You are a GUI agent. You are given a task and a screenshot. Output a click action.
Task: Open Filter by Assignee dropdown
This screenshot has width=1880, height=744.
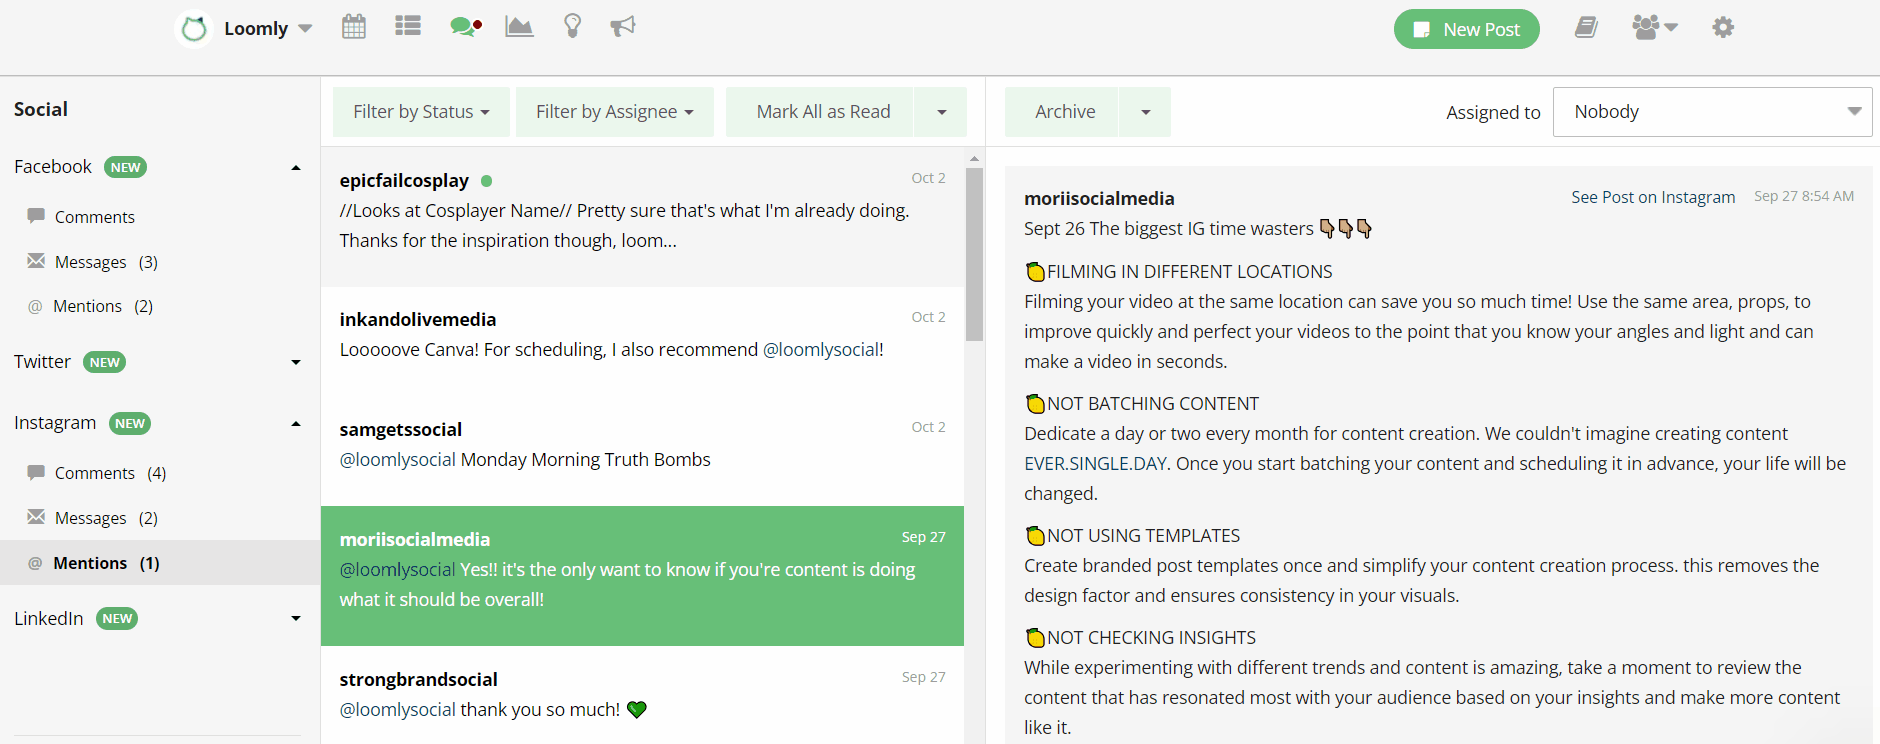point(615,112)
